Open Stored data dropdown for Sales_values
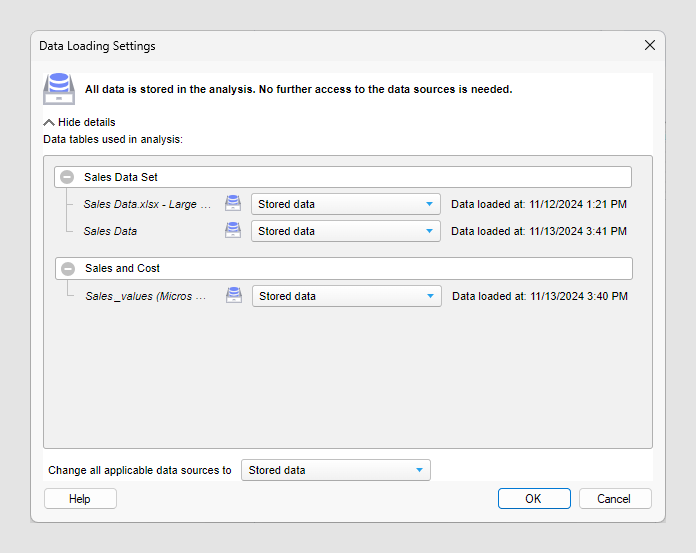Viewport: 696px width, 553px height. tap(347, 296)
